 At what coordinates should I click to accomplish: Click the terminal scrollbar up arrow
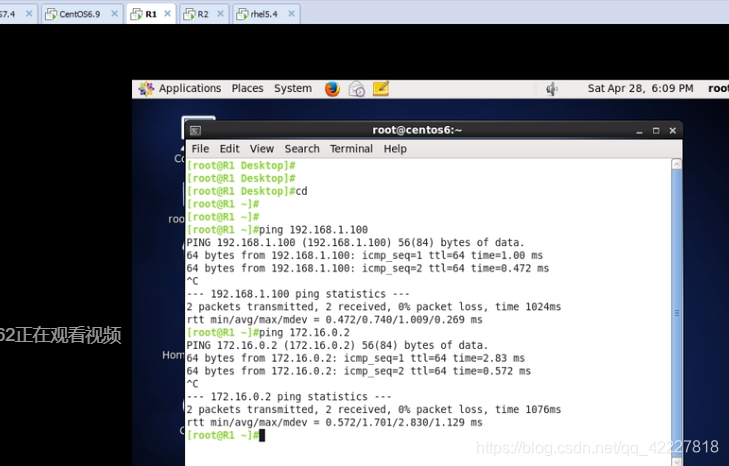677,164
